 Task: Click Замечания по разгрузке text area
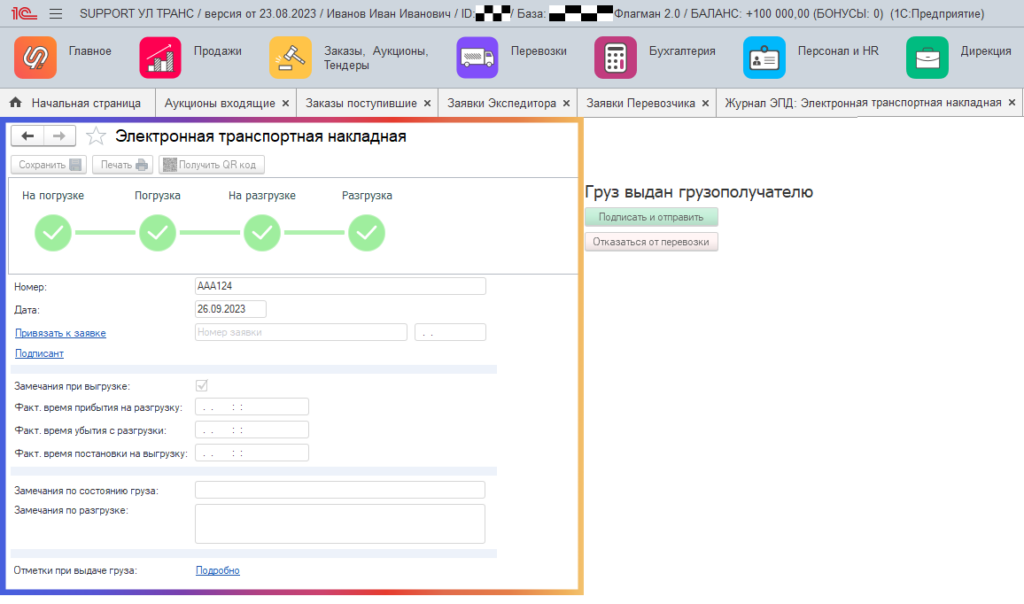click(340, 524)
